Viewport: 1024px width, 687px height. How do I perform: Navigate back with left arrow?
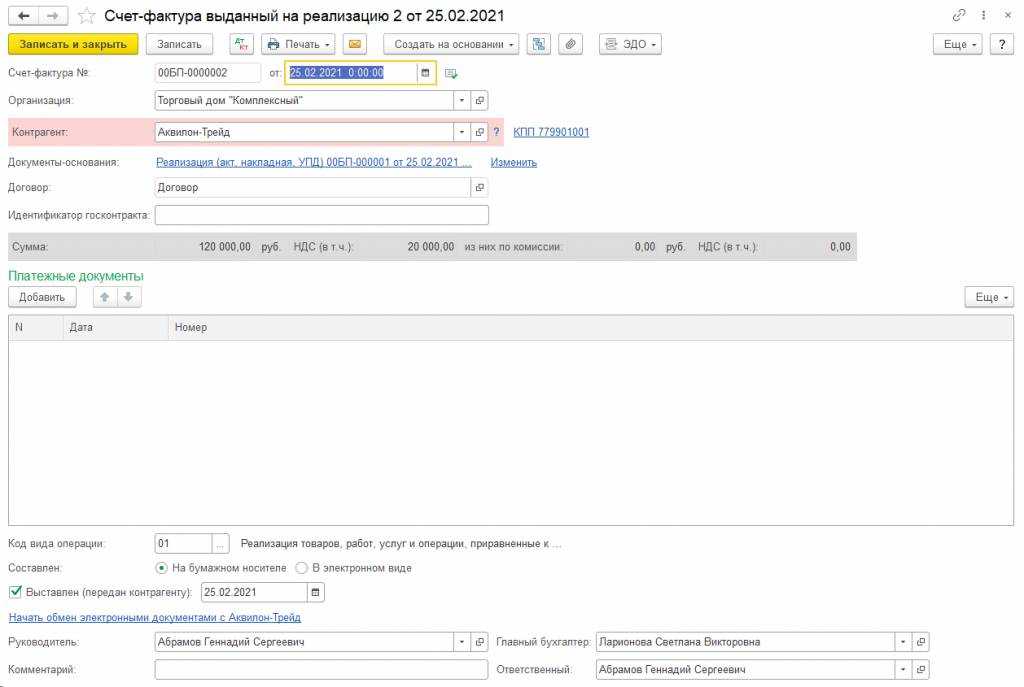(24, 16)
